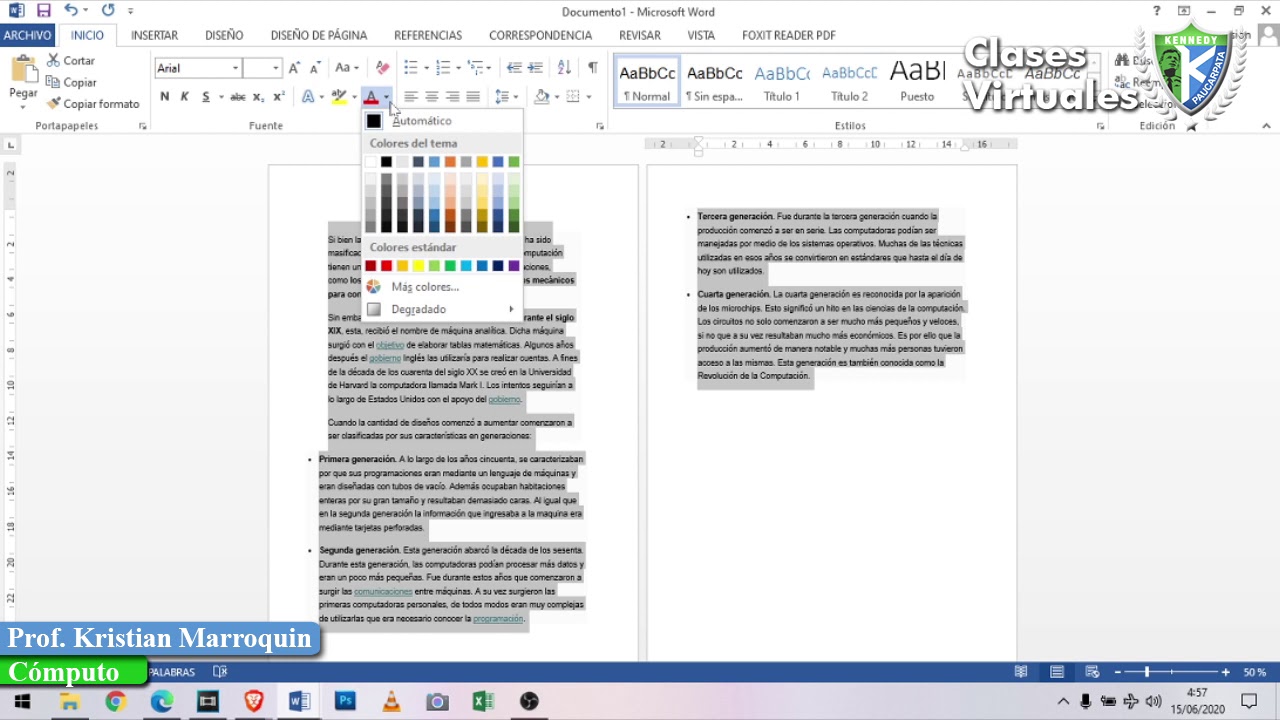Click the Pegar clipboard icon

click(23, 70)
